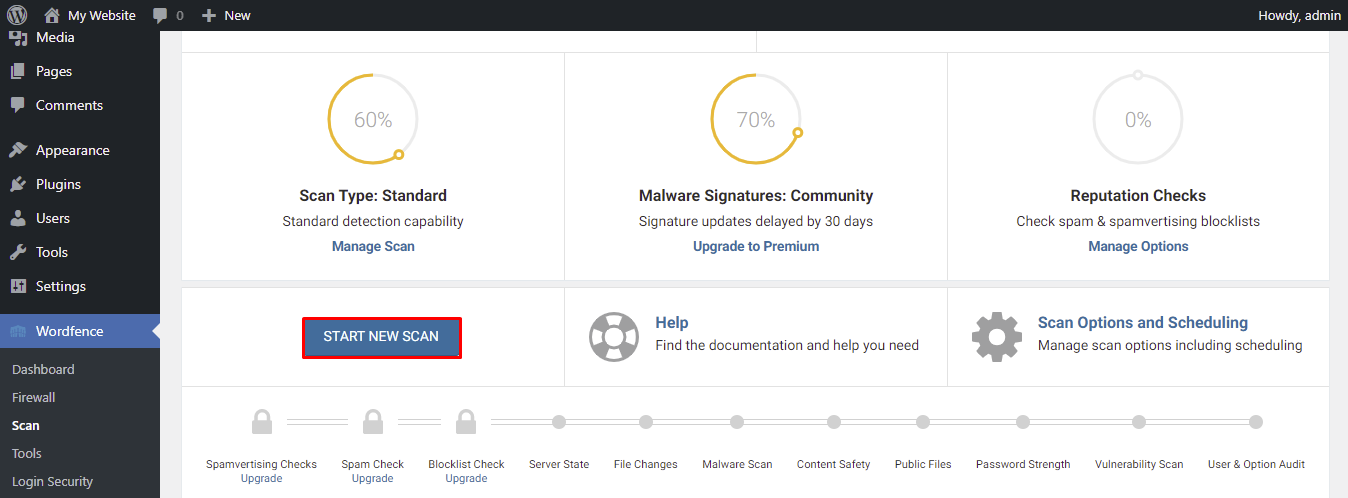Click the Pages sidebar icon
Screen dimensions: 1348x498
pyautogui.click(x=18, y=71)
